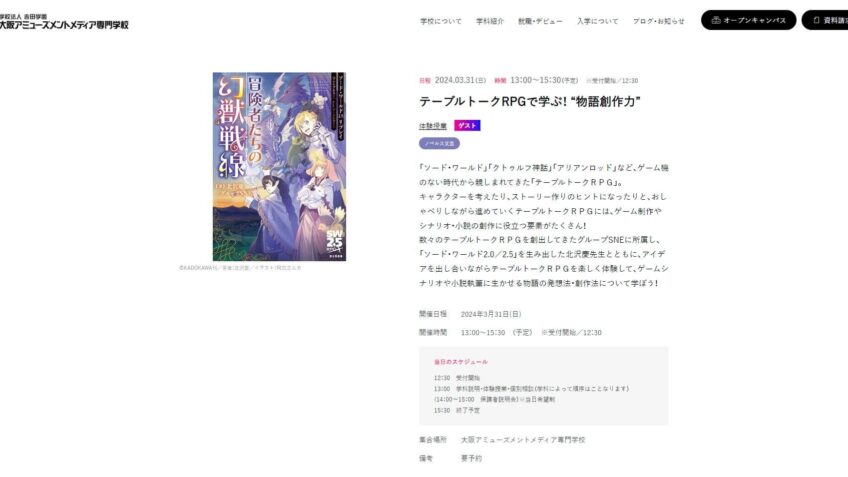Open the 学科紹介 menu
This screenshot has height=477, width=848.
[x=489, y=21]
